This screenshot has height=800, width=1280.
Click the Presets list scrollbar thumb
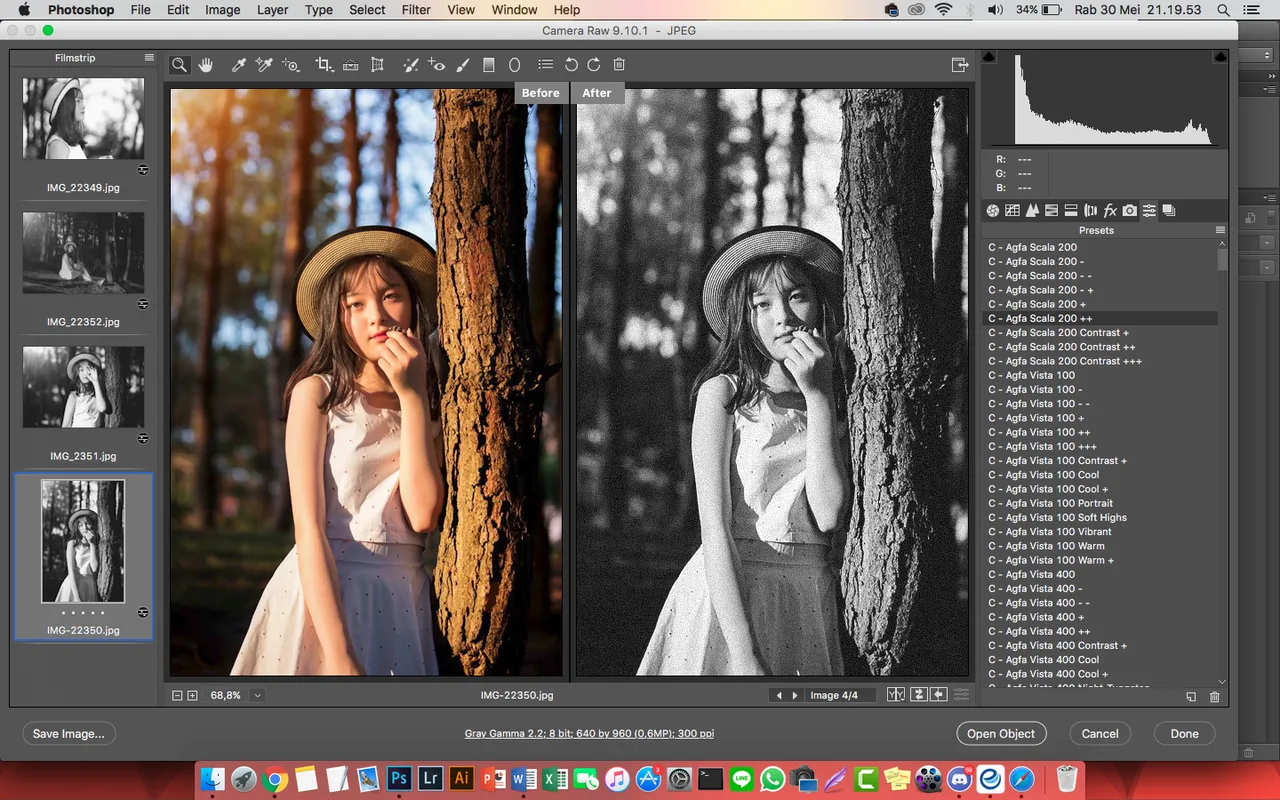point(1222,260)
